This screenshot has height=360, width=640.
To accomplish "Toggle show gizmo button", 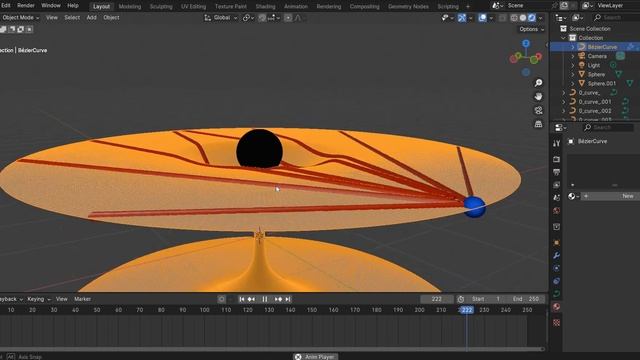I will 462,18.
